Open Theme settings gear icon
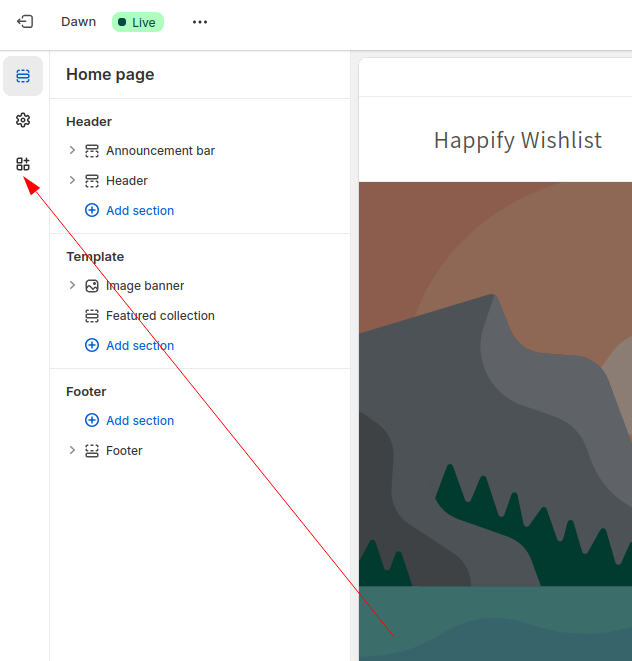 coord(23,120)
